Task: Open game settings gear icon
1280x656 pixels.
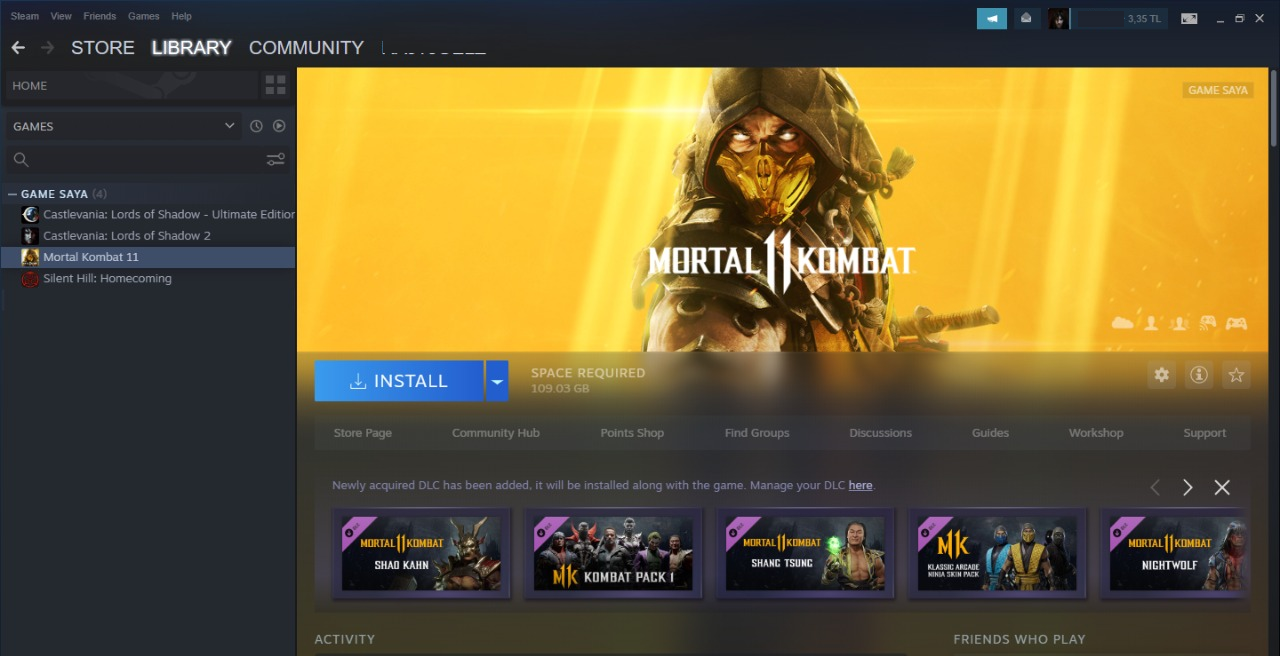Action: (1161, 375)
